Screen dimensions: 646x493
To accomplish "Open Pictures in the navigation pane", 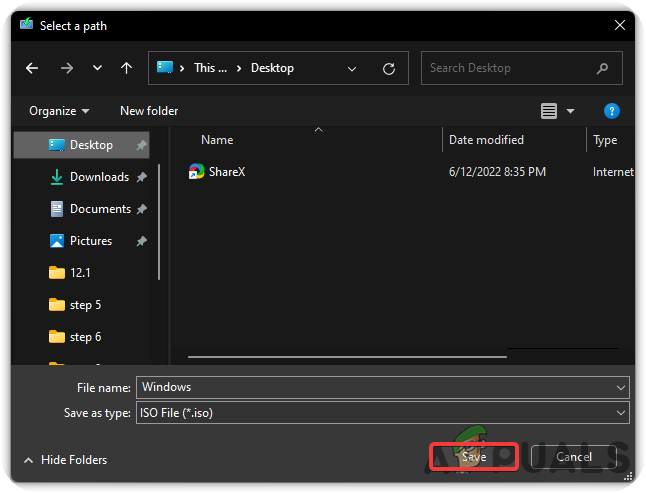I will click(x=91, y=241).
